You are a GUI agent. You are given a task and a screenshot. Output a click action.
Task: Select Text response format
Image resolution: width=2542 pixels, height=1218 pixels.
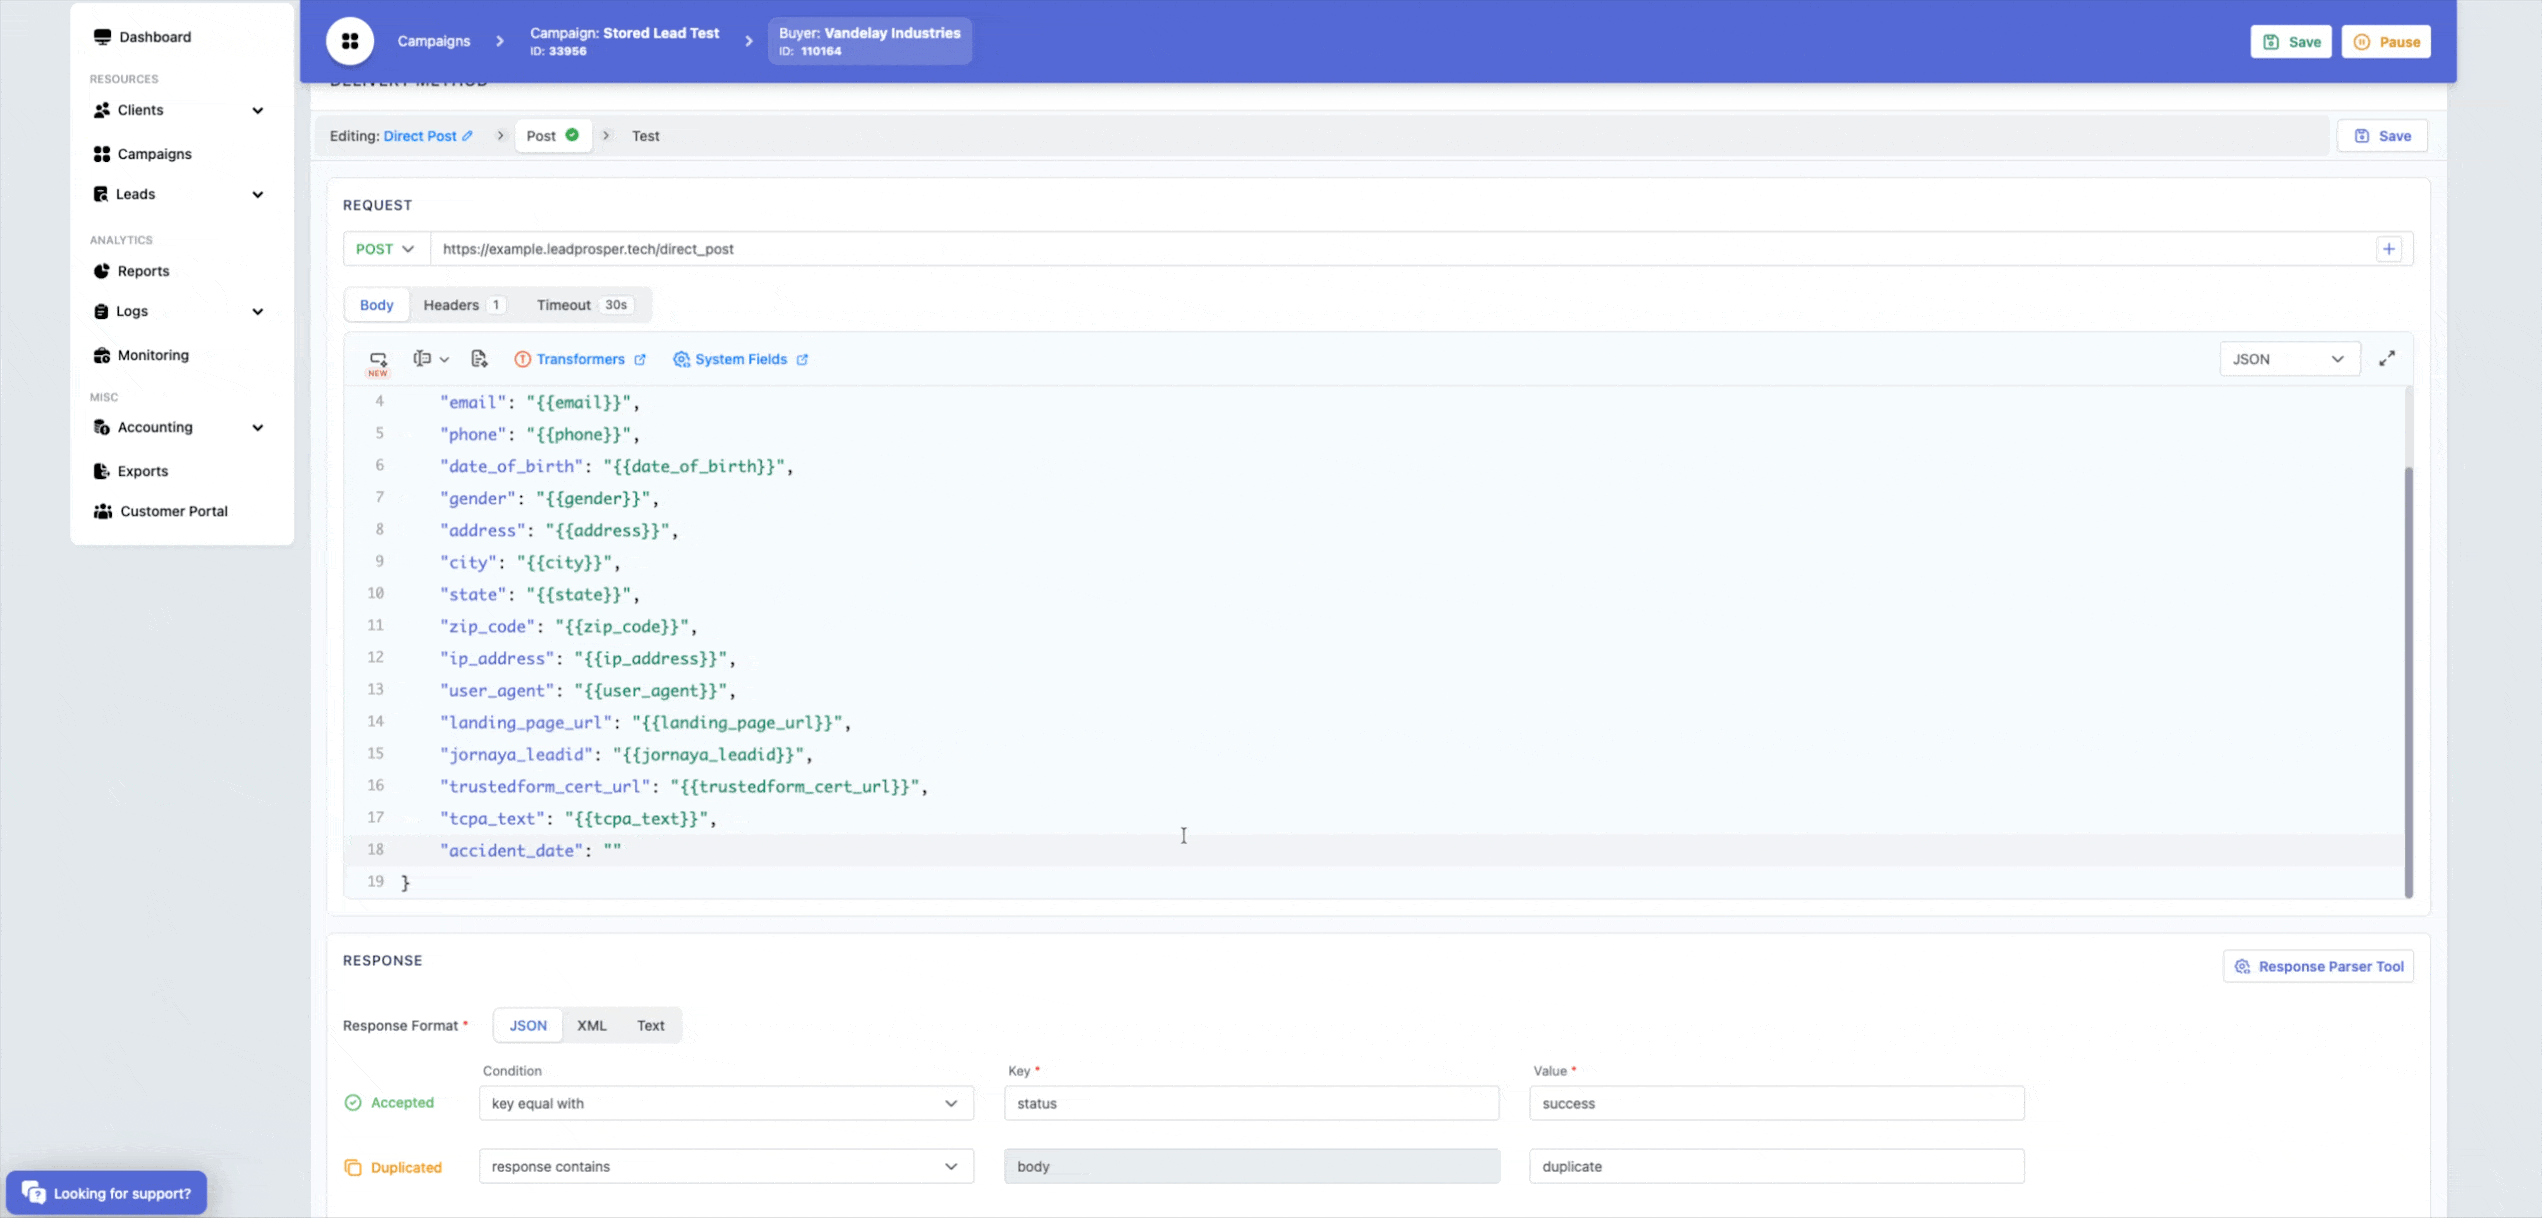(650, 1025)
